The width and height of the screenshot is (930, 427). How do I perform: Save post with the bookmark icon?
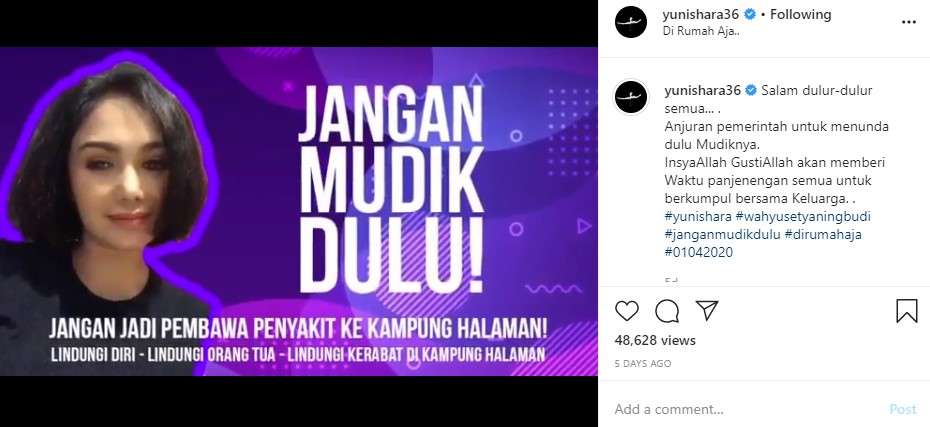906,311
